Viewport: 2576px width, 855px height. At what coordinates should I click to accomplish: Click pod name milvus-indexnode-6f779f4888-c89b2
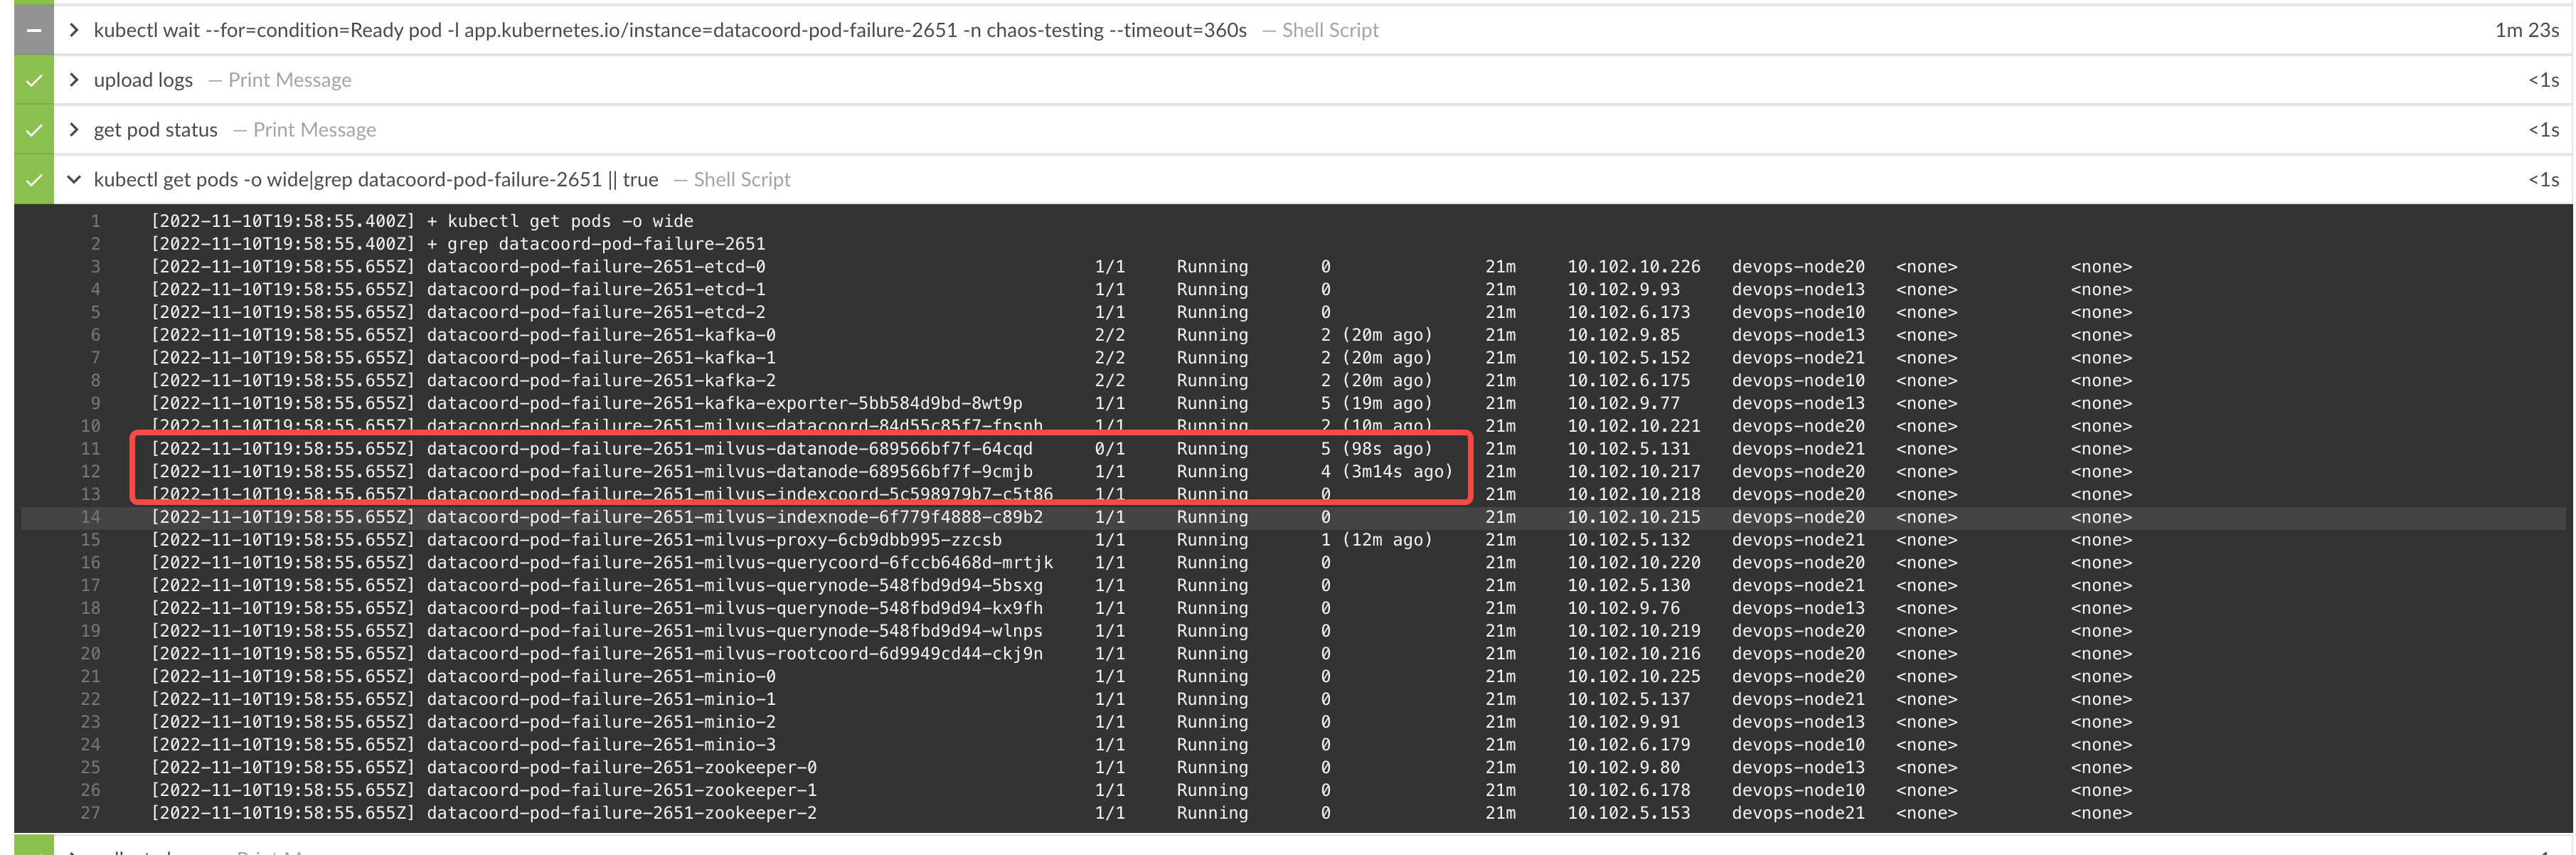(x=873, y=517)
